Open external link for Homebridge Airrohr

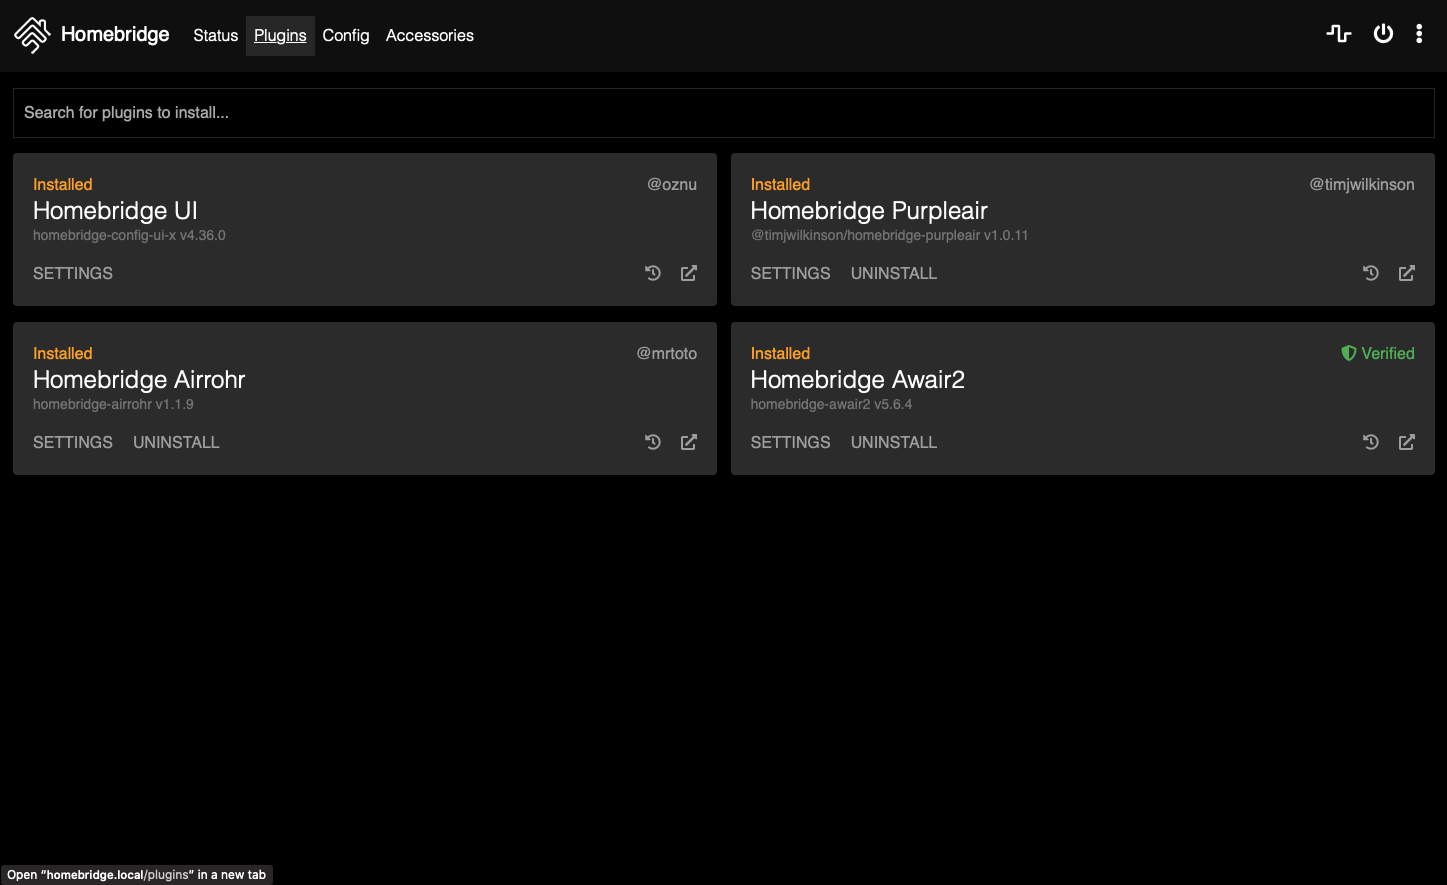tap(689, 442)
